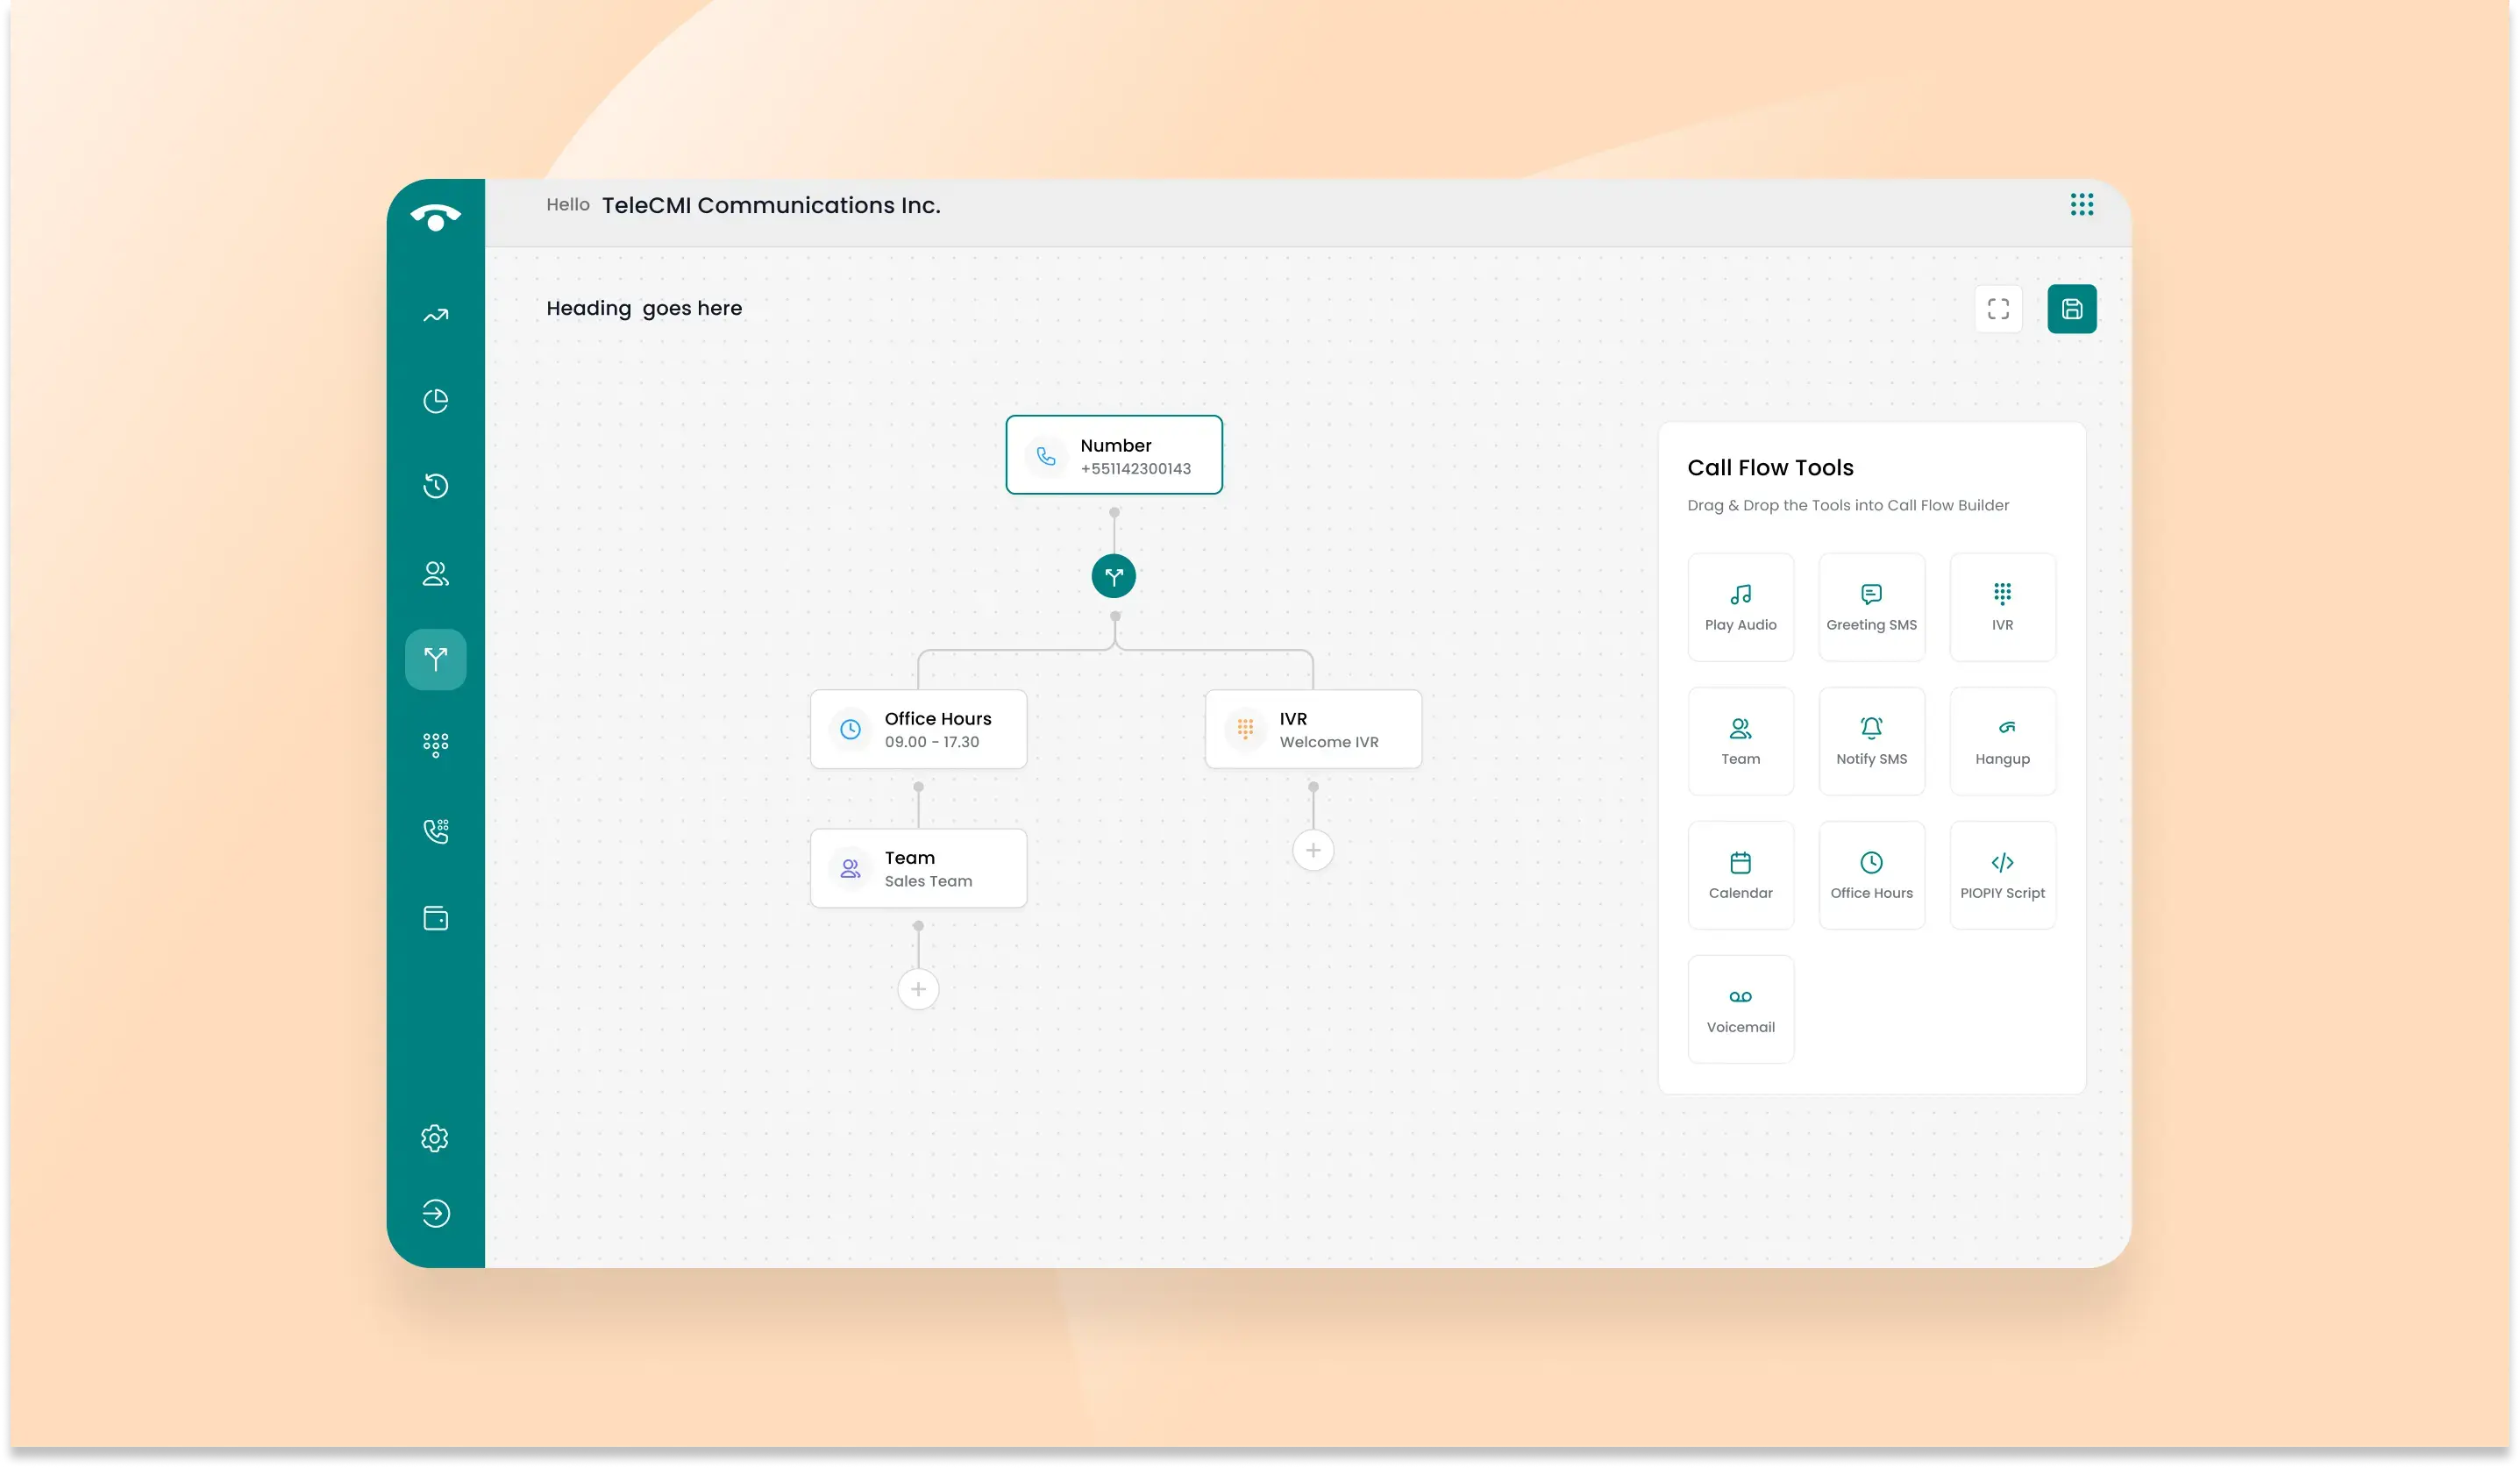Click the logout arrow icon in sidebar
This screenshot has height=1468, width=2520.
click(x=435, y=1213)
